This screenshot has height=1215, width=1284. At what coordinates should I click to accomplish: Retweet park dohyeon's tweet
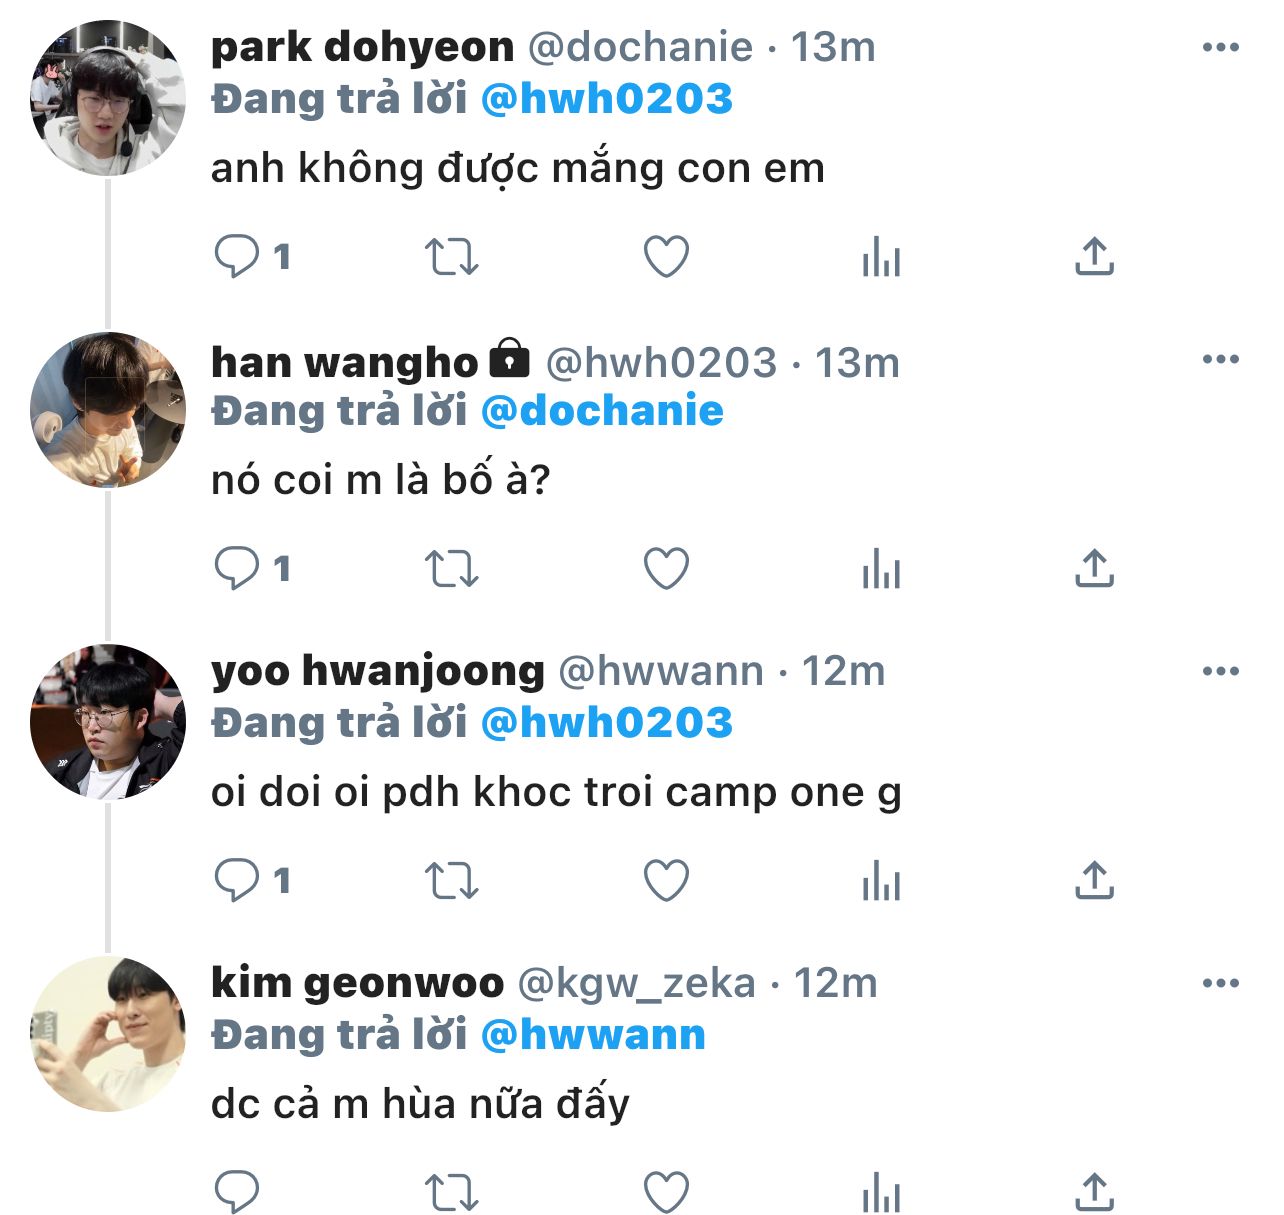(x=452, y=257)
